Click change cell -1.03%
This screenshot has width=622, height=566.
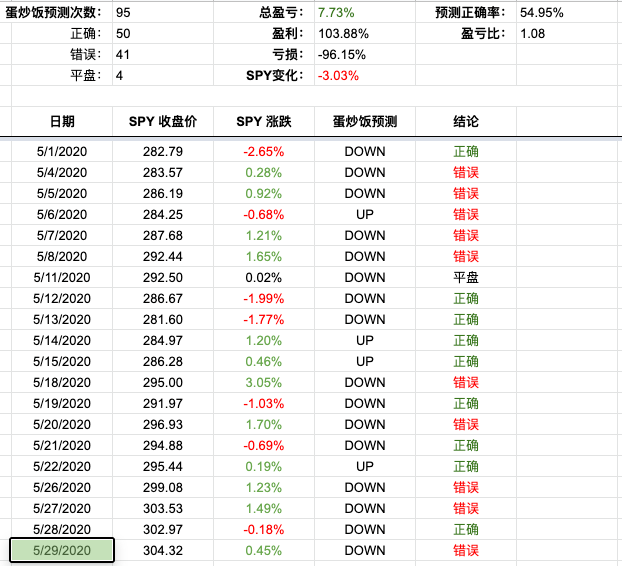tap(264, 404)
